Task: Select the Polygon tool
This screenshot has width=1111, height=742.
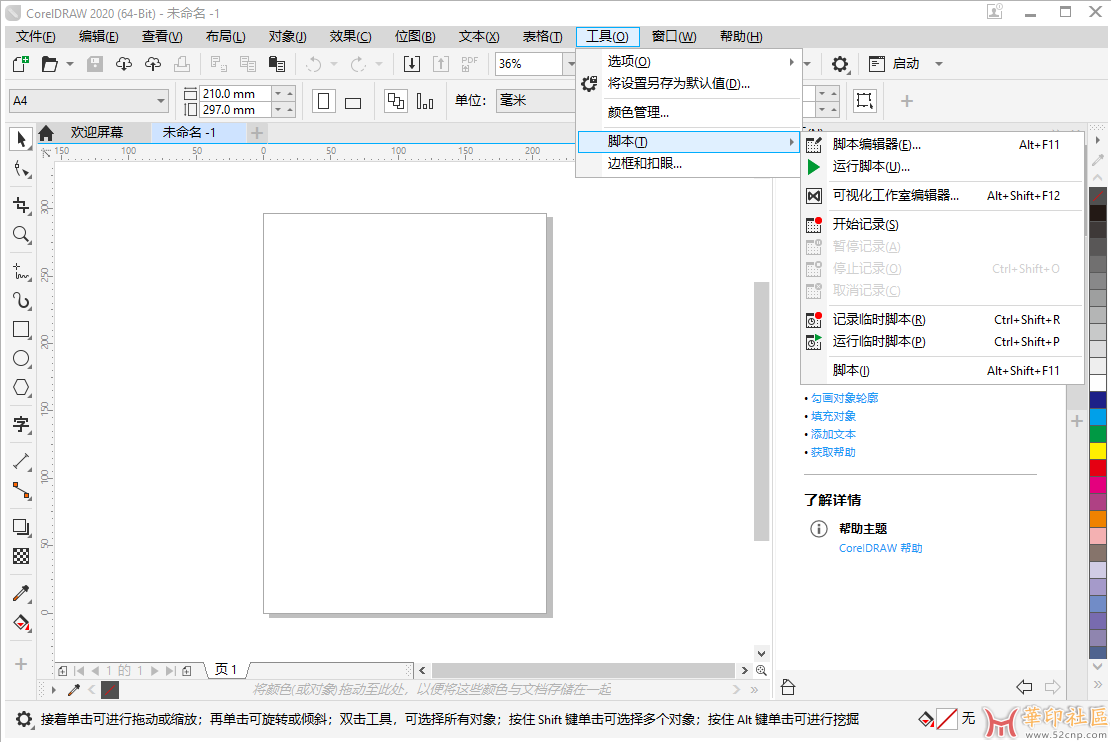Action: [x=21, y=388]
